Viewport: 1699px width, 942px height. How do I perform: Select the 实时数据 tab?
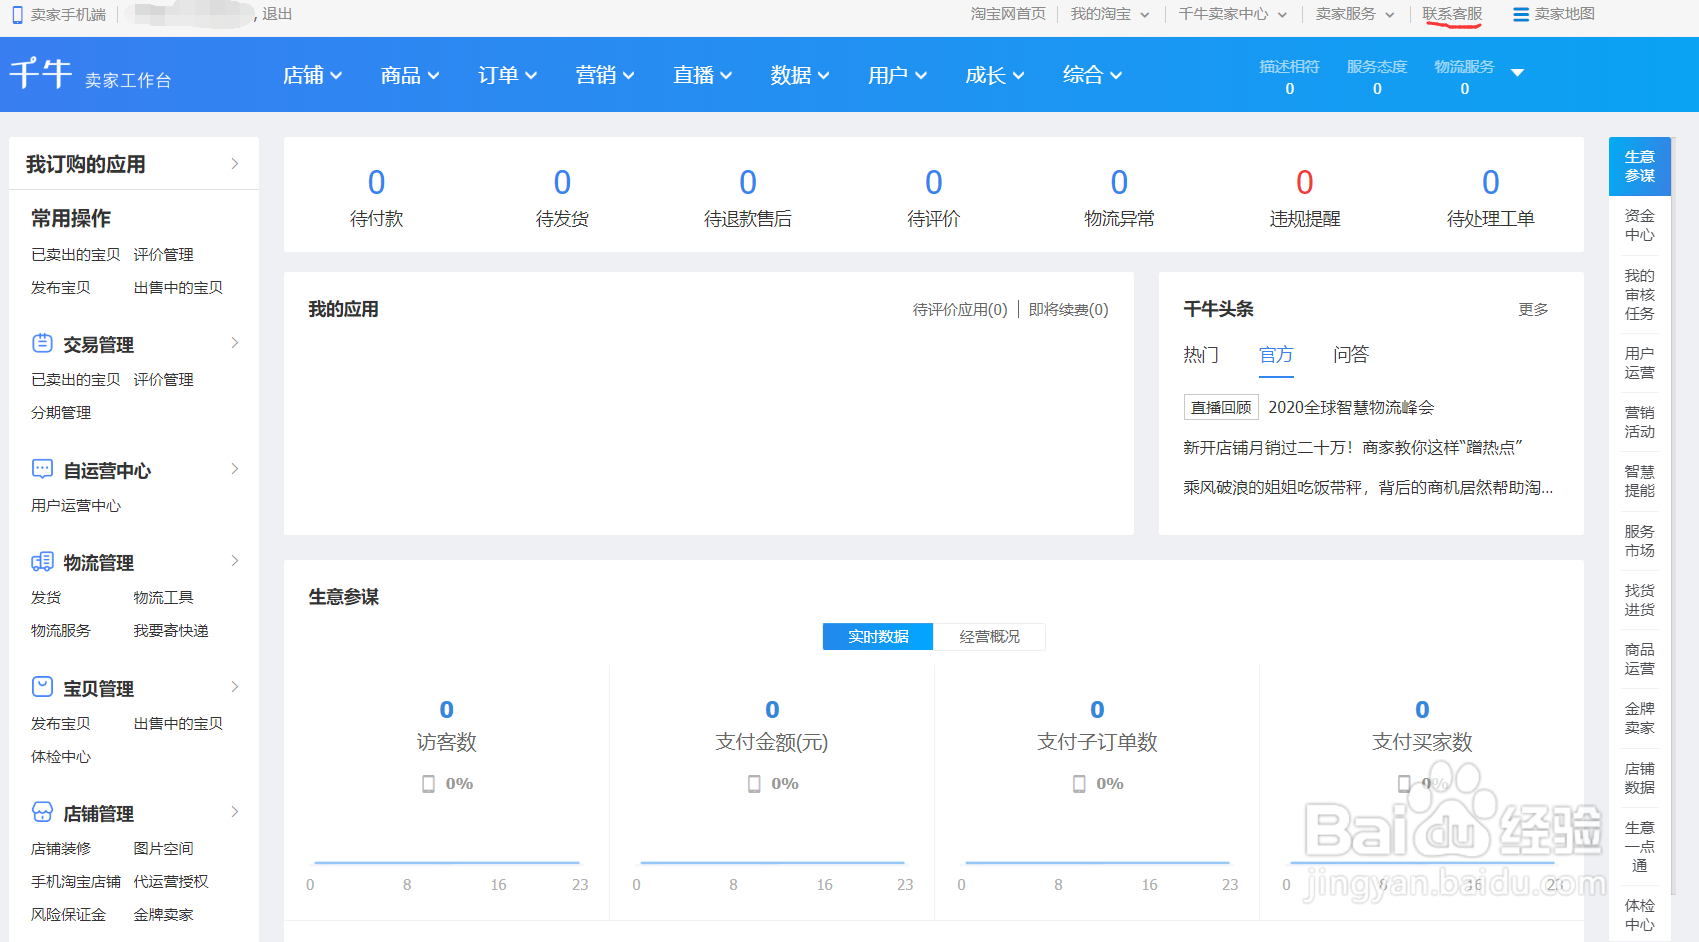[x=878, y=637]
